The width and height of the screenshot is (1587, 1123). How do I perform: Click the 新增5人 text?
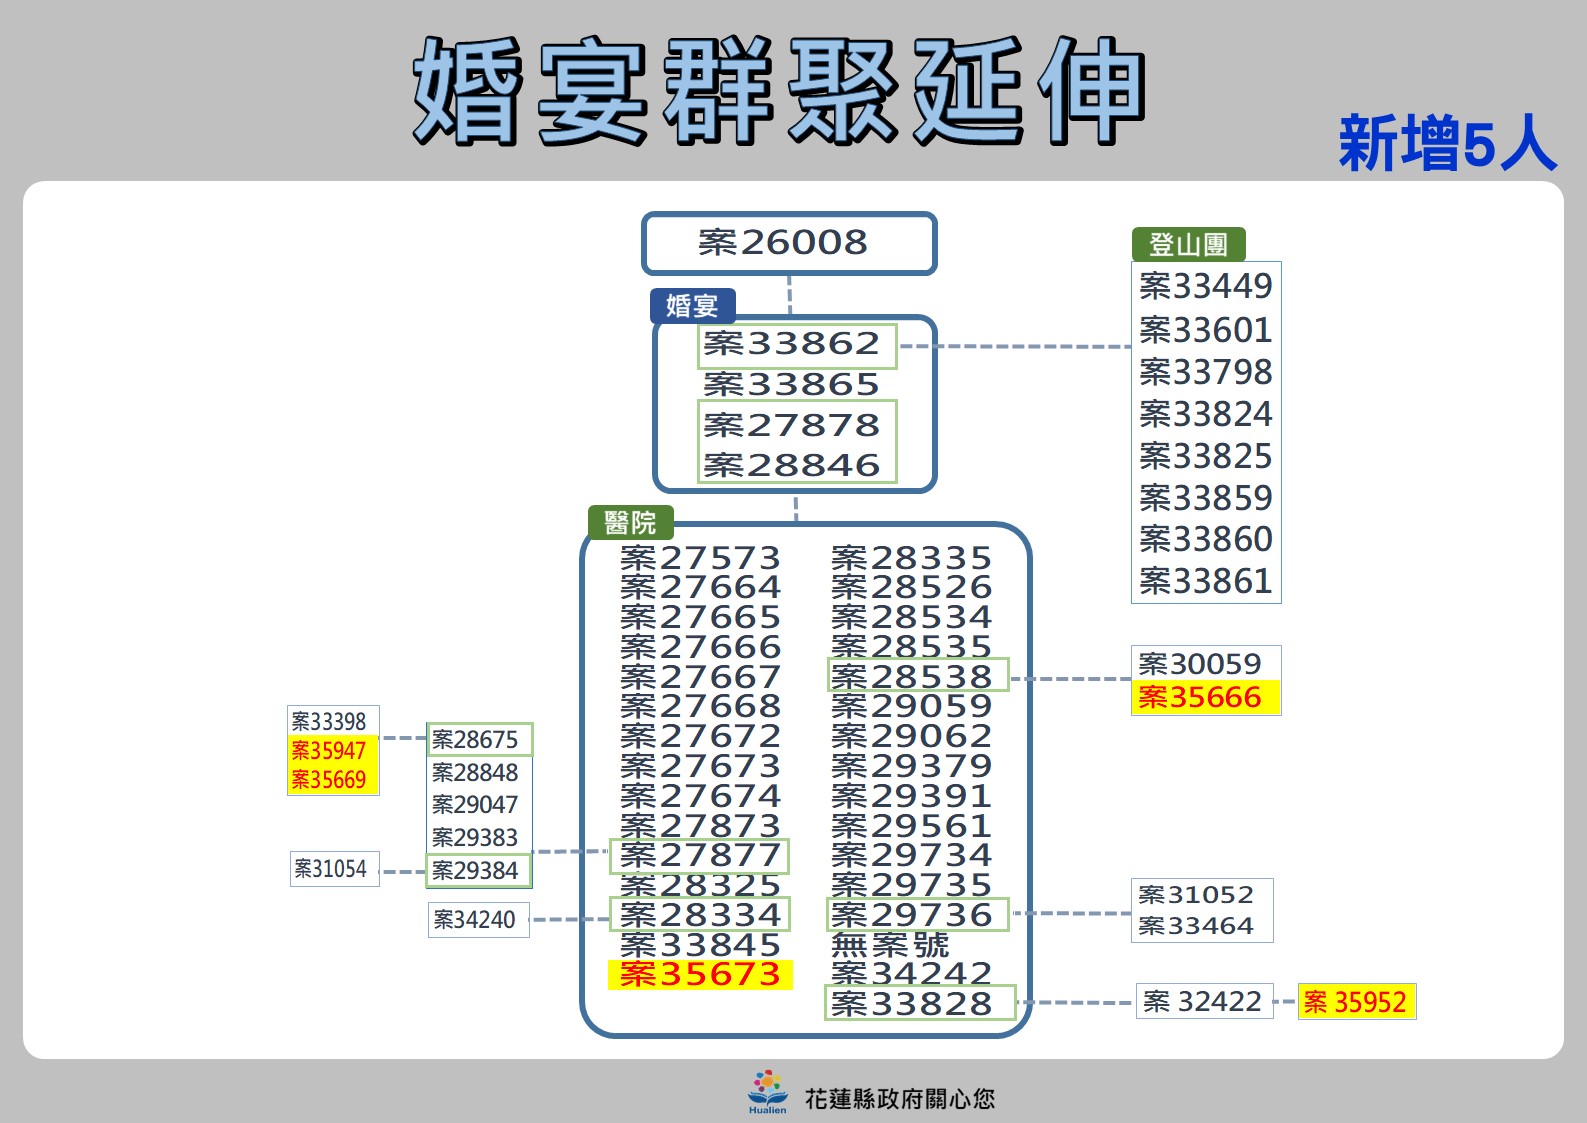1446,144
